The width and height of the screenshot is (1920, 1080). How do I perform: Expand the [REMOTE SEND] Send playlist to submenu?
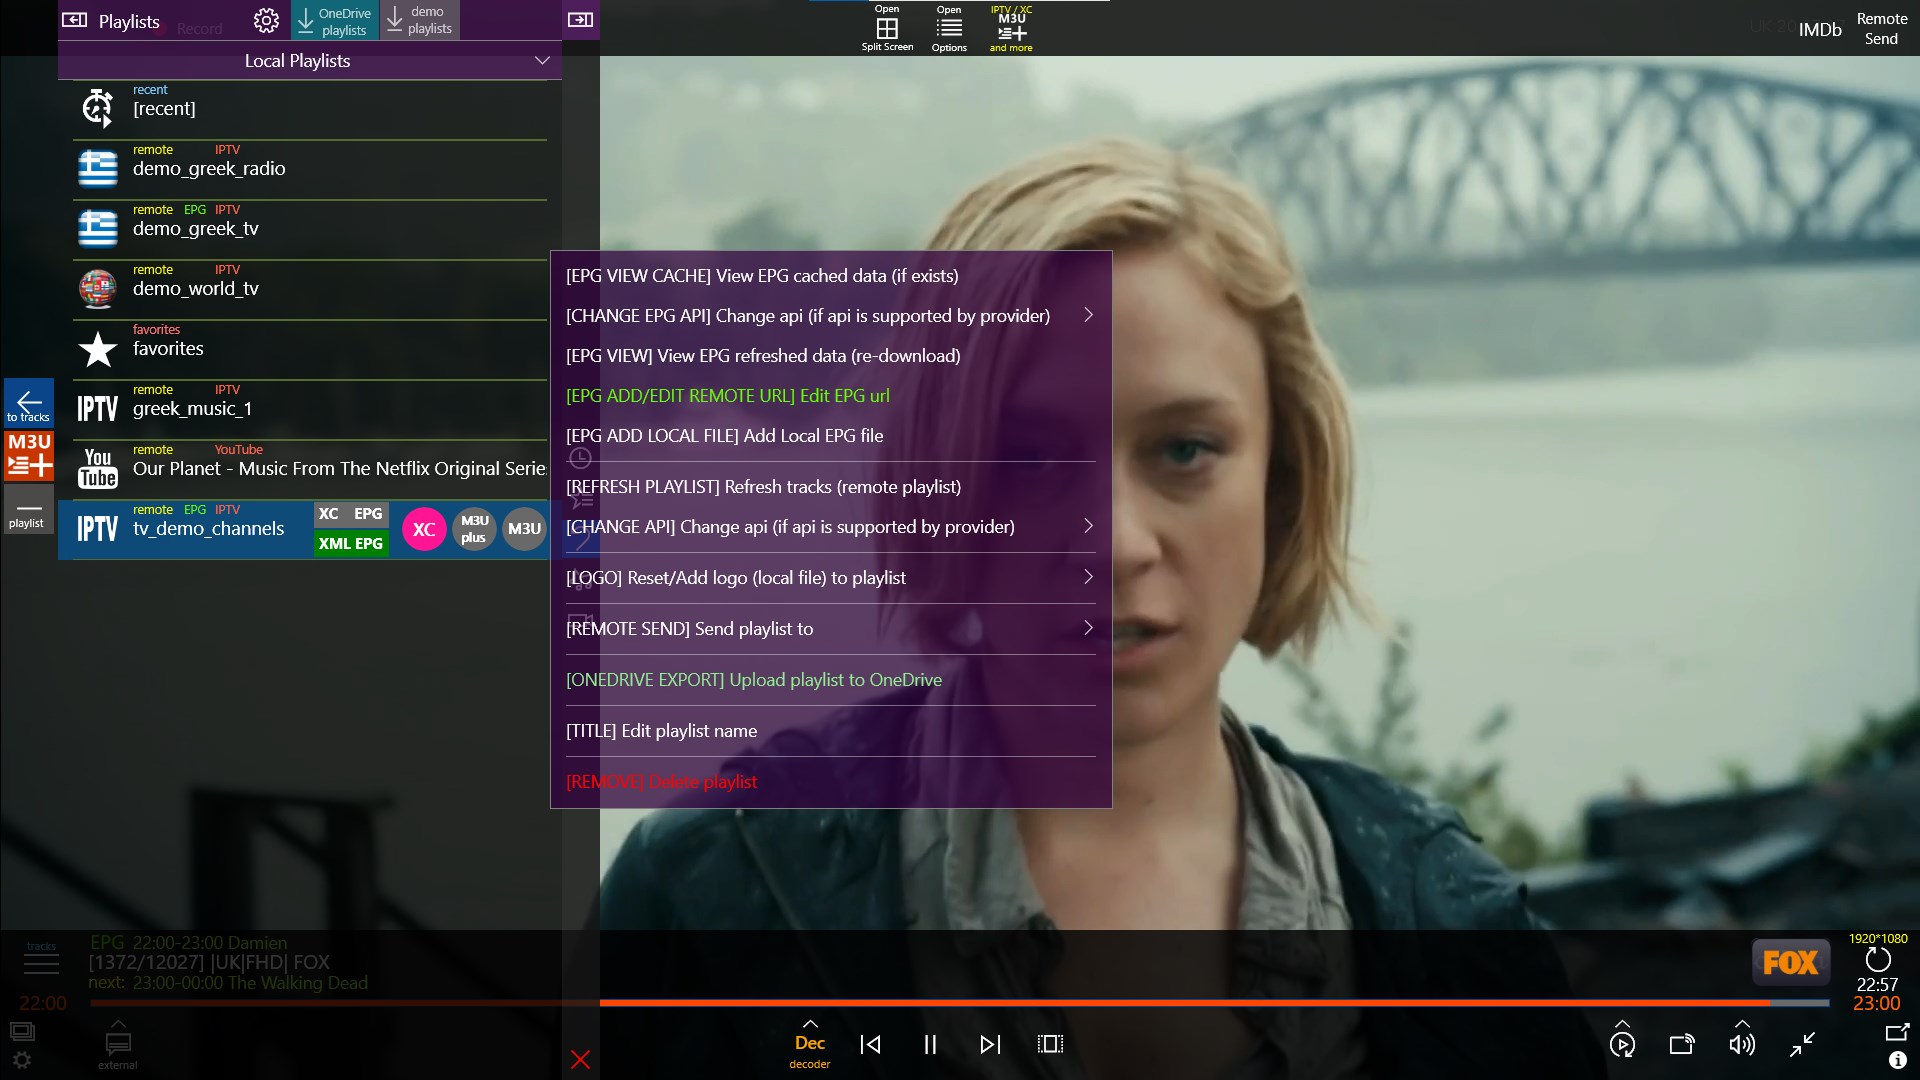point(1089,628)
